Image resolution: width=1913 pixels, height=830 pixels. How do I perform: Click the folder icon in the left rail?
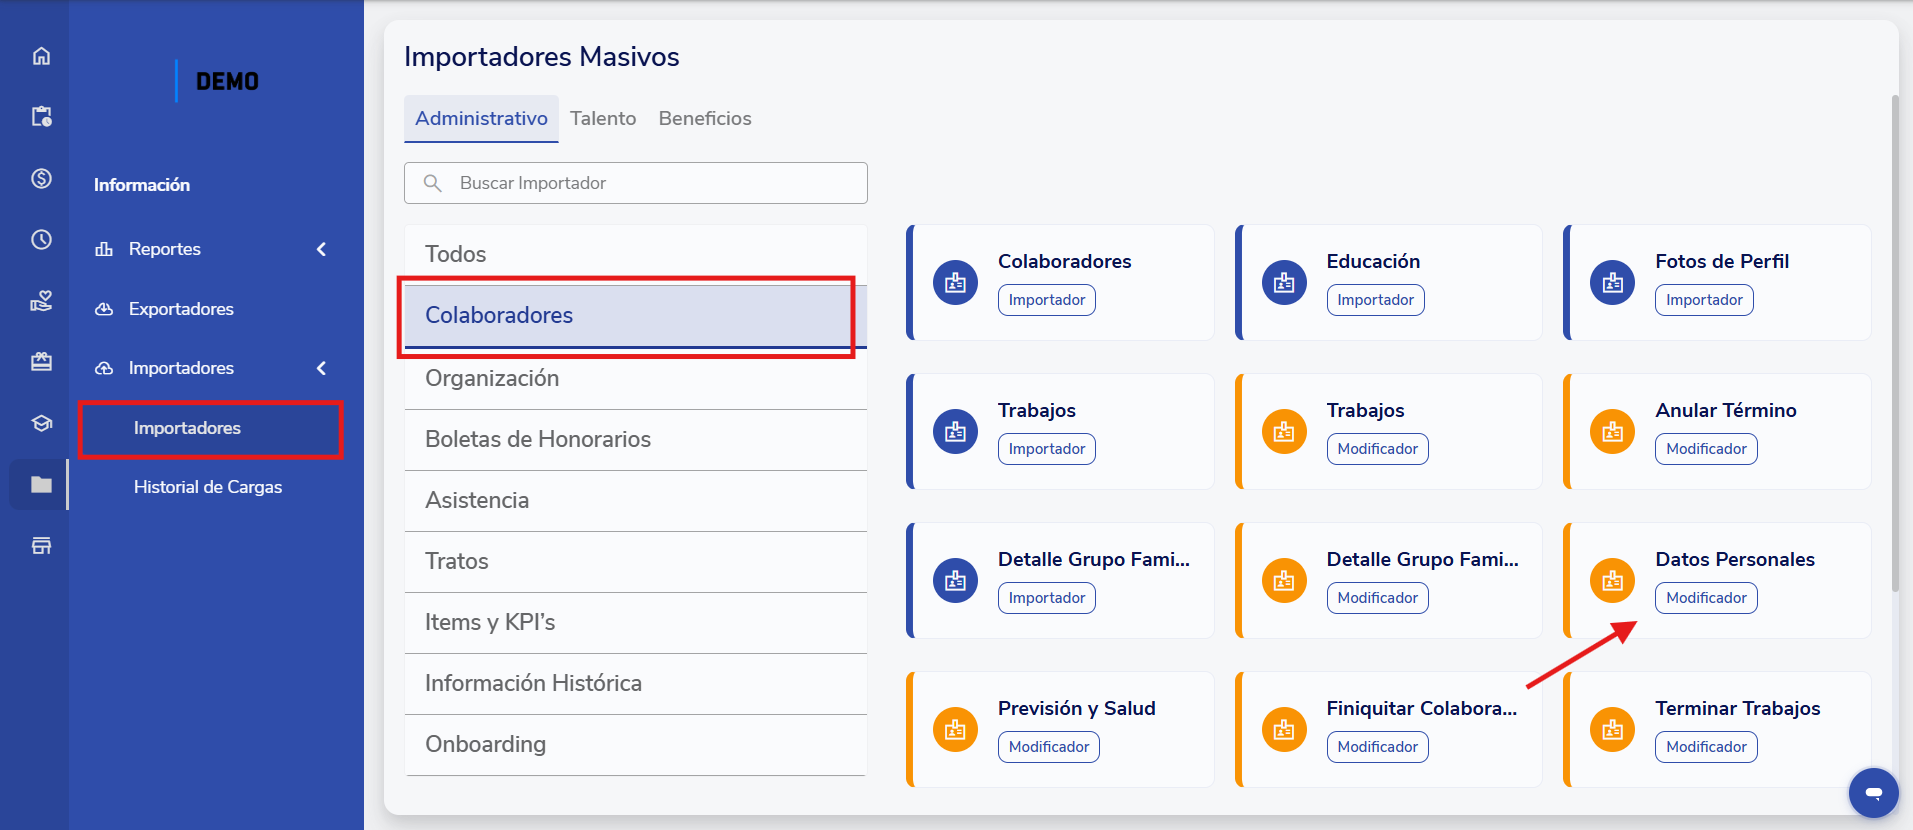click(x=41, y=485)
